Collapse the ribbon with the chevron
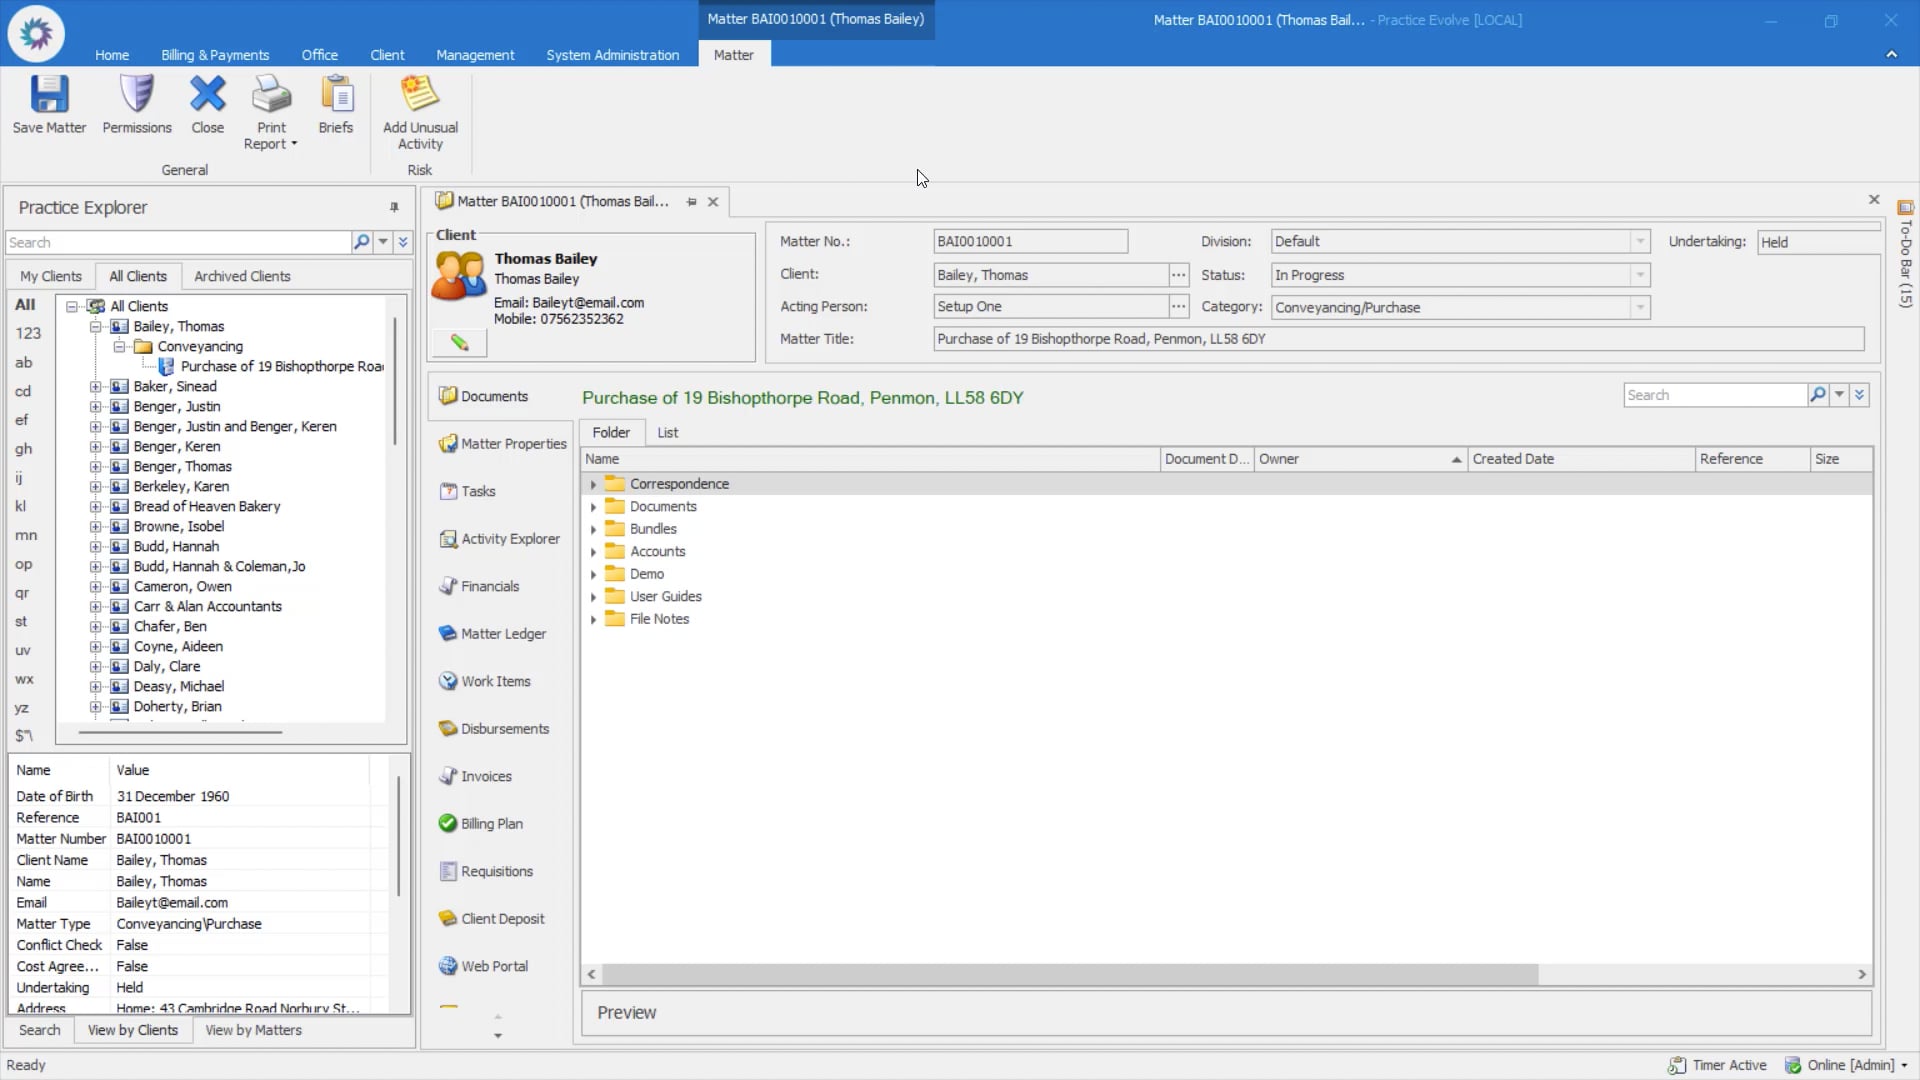Screen dimensions: 1920x1080 pyautogui.click(x=1891, y=54)
